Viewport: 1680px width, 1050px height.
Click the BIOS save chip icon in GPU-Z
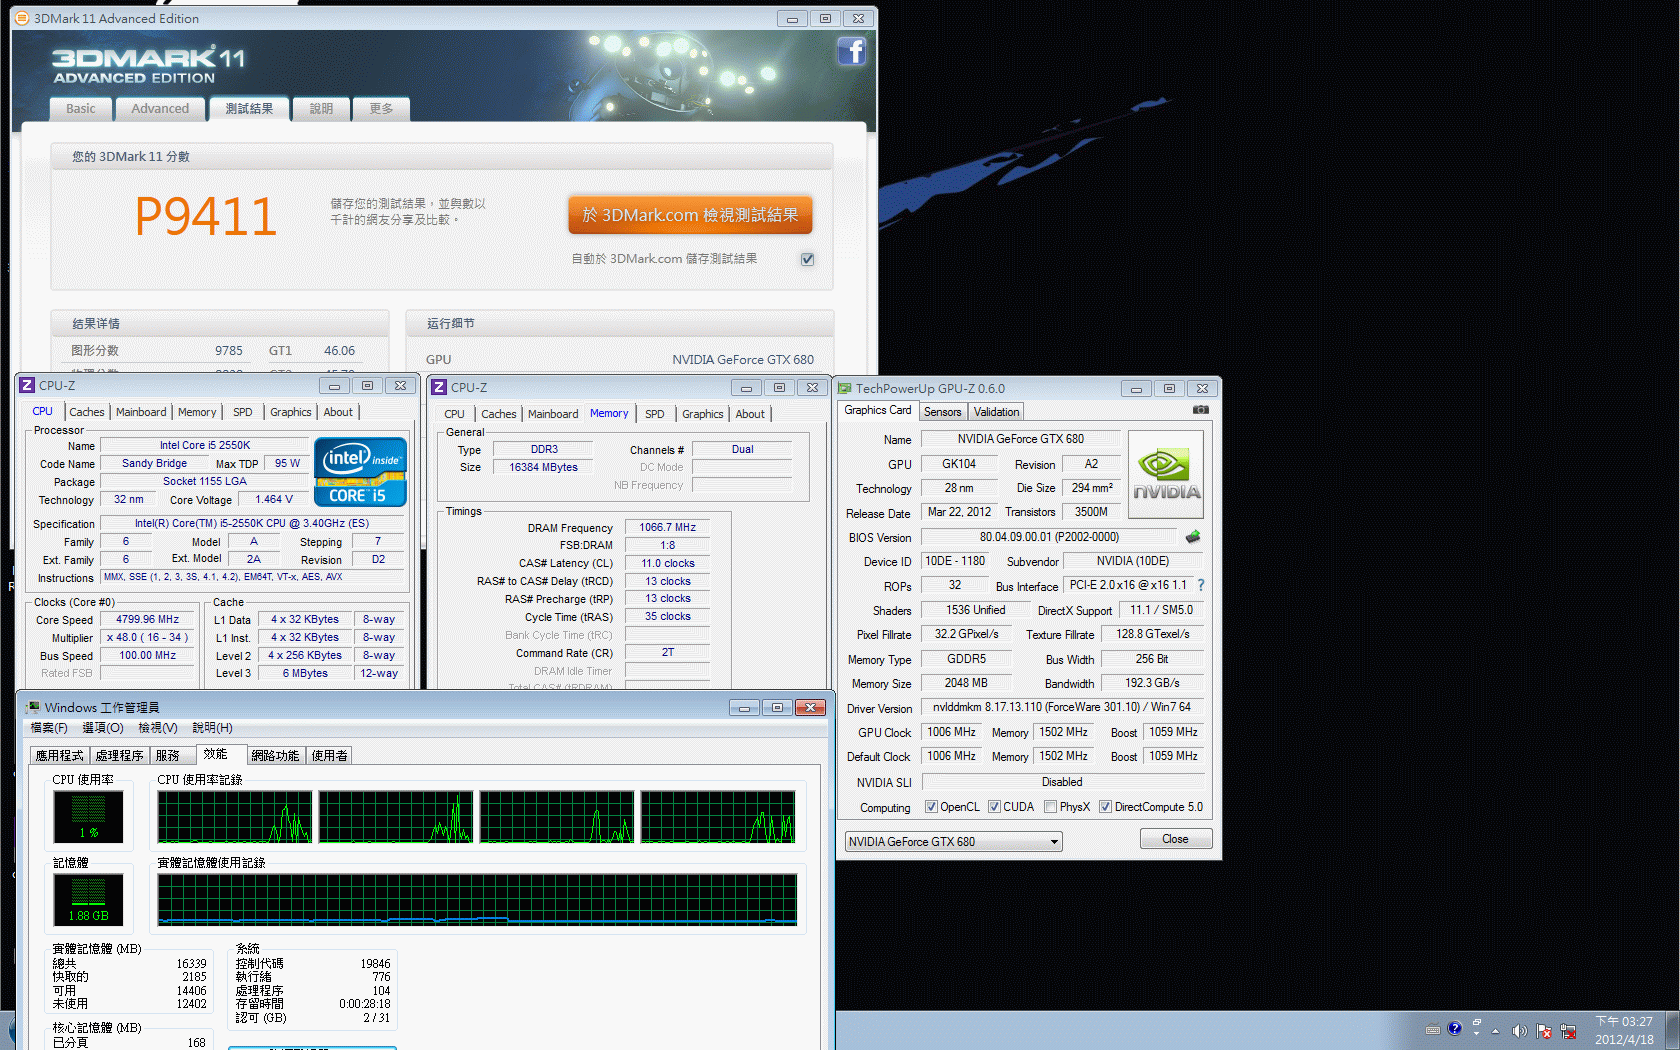(1192, 537)
